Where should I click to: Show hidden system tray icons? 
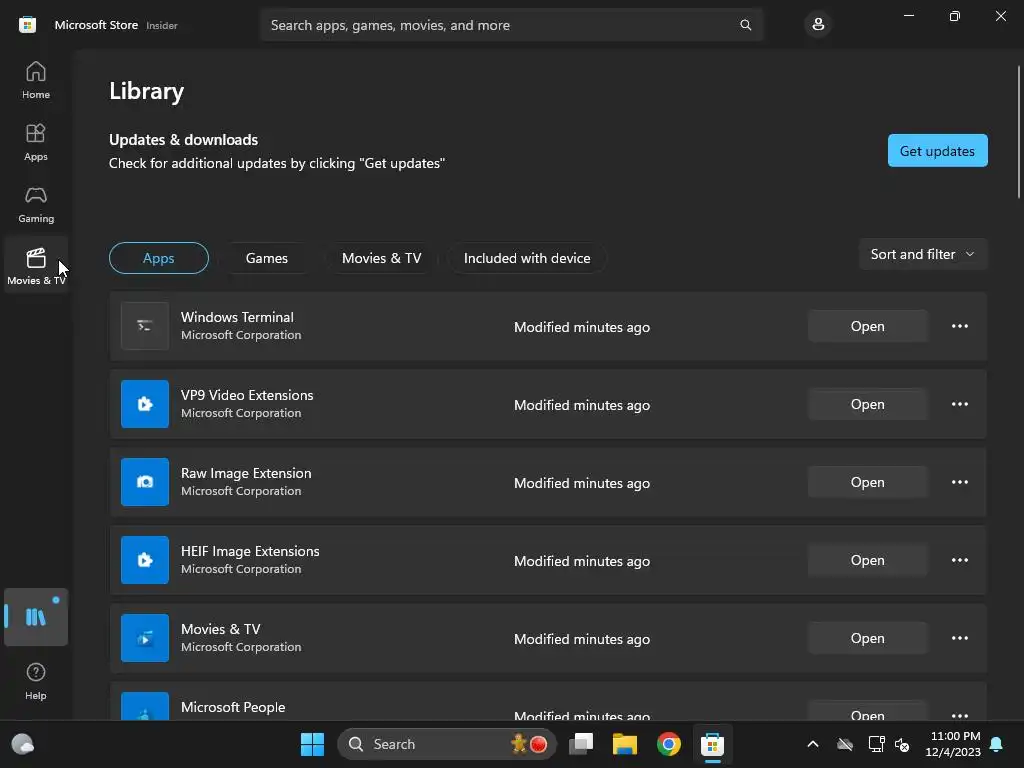click(812, 744)
